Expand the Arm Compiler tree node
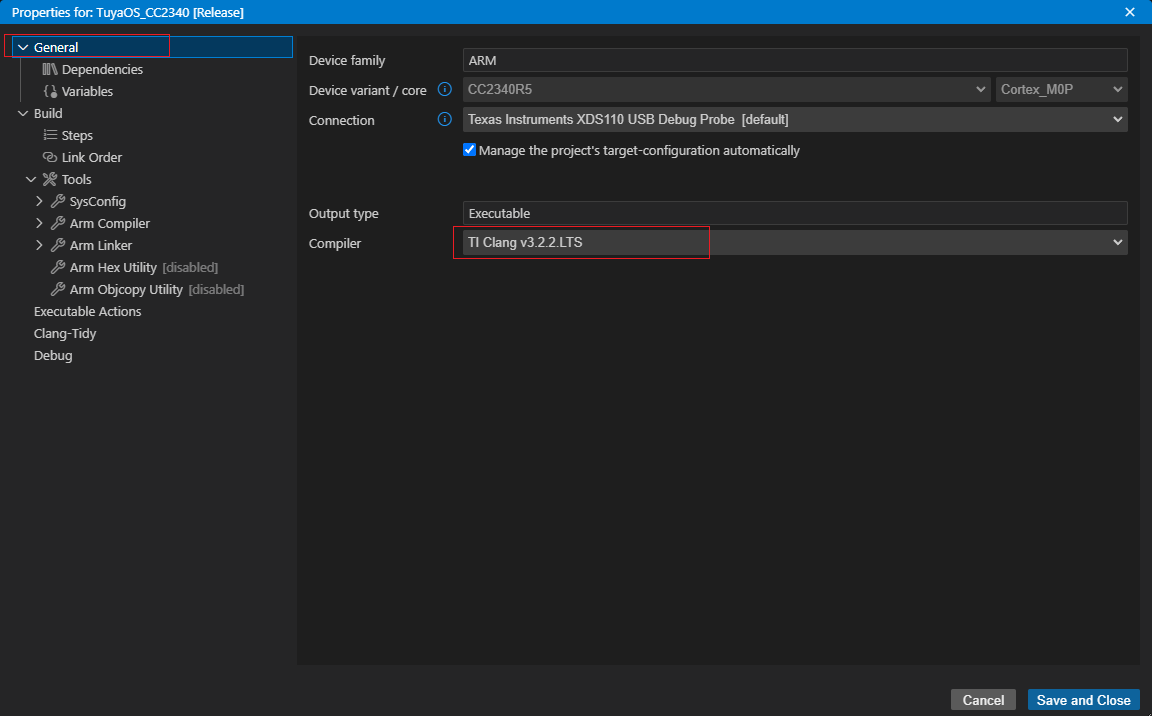This screenshot has height=716, width=1152. coord(40,223)
